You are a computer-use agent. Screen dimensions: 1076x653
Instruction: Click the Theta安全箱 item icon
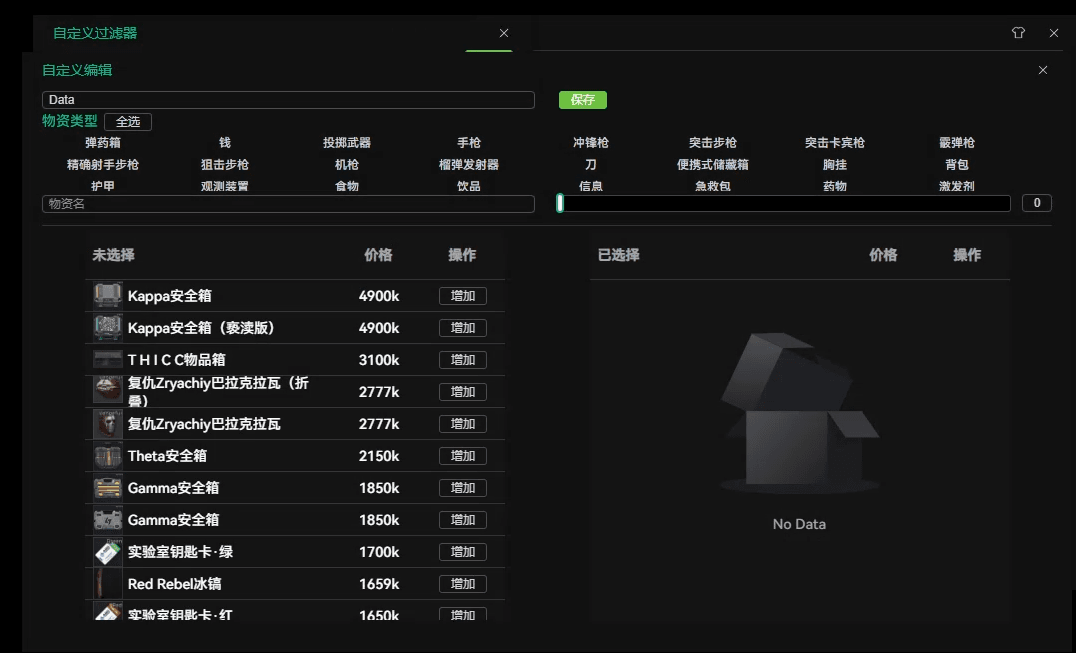108,456
